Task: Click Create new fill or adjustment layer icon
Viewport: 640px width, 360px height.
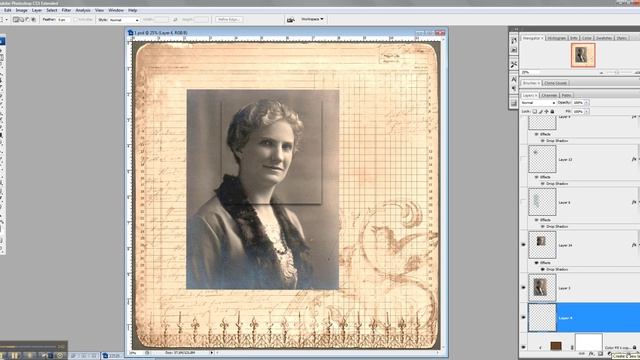Action: (609, 354)
